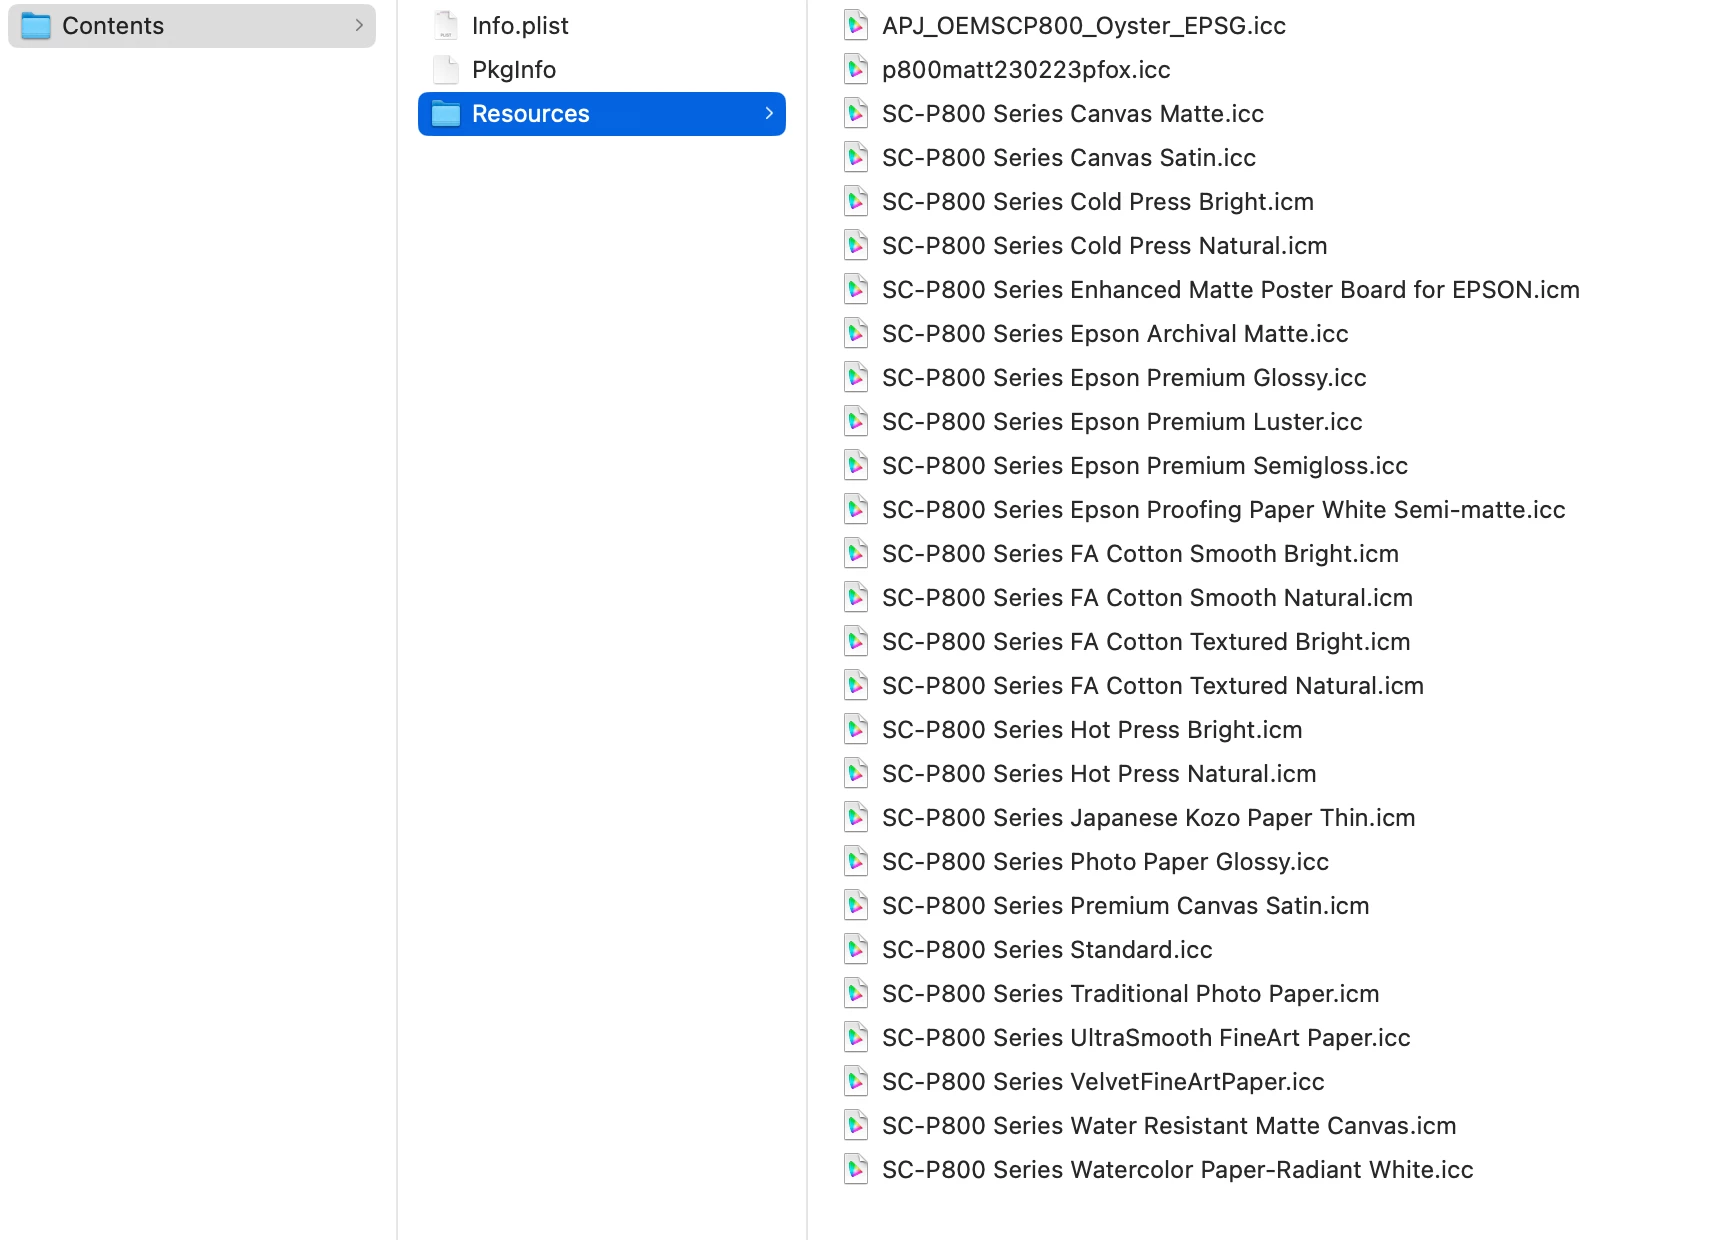Select SC-P800 Series Cold Press Natural.icm name
The width and height of the screenshot is (1714, 1240).
tap(1105, 246)
